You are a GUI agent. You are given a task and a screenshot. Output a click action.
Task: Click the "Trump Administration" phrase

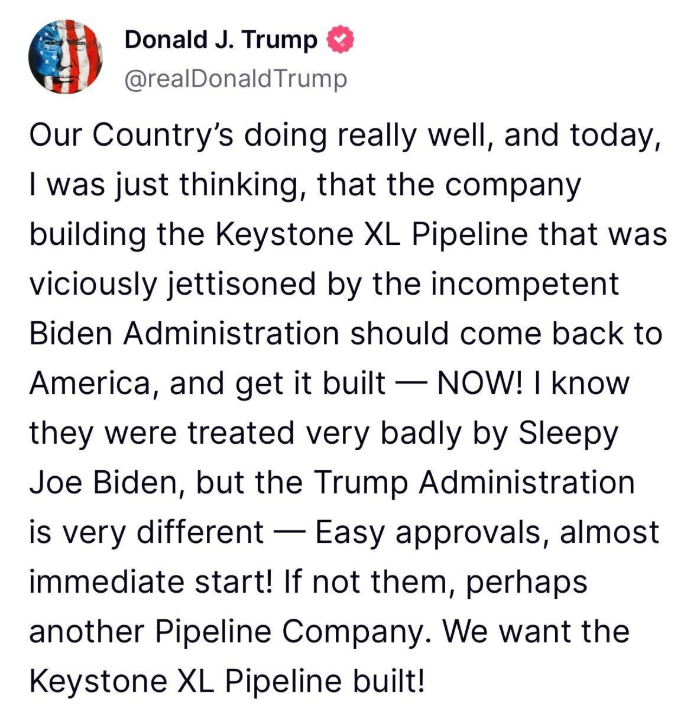point(475,482)
